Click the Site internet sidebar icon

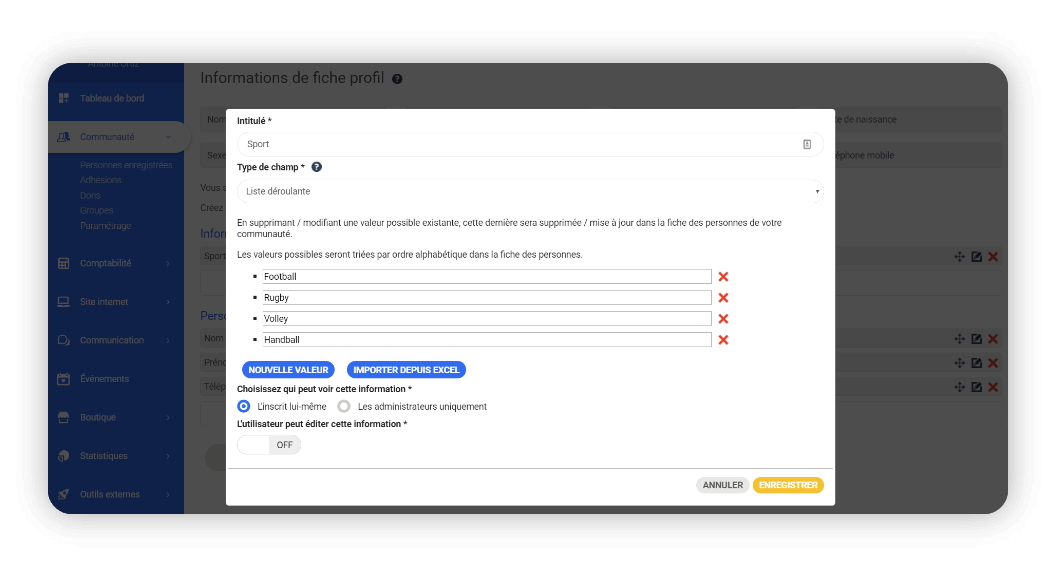pos(64,302)
